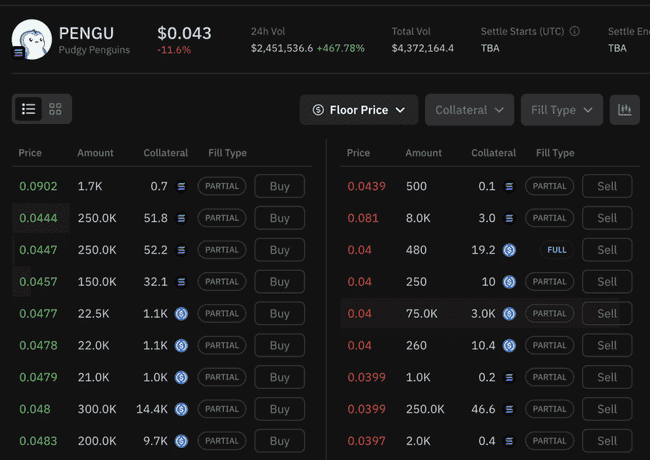Click USDC icon in 22.5K row

click(181, 314)
